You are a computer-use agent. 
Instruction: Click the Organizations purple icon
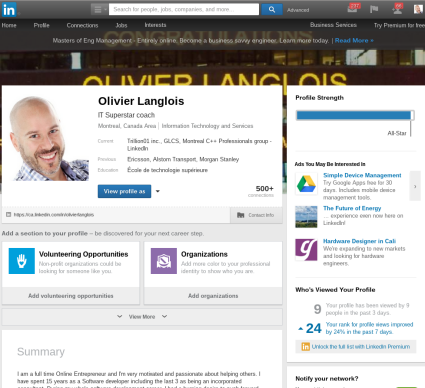coord(164,261)
